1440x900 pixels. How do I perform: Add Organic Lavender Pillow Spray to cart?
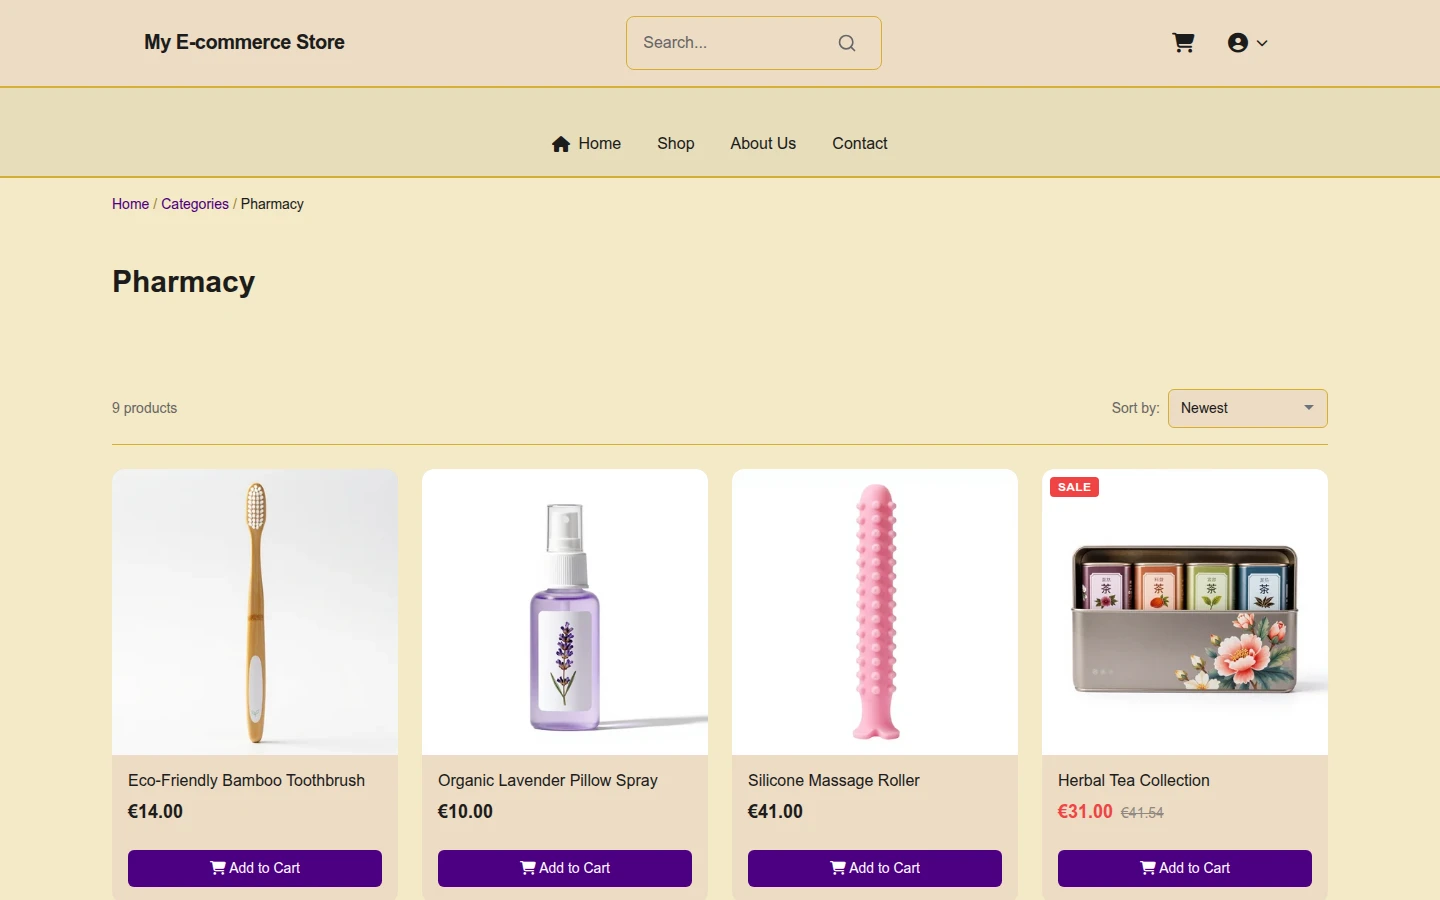[565, 868]
